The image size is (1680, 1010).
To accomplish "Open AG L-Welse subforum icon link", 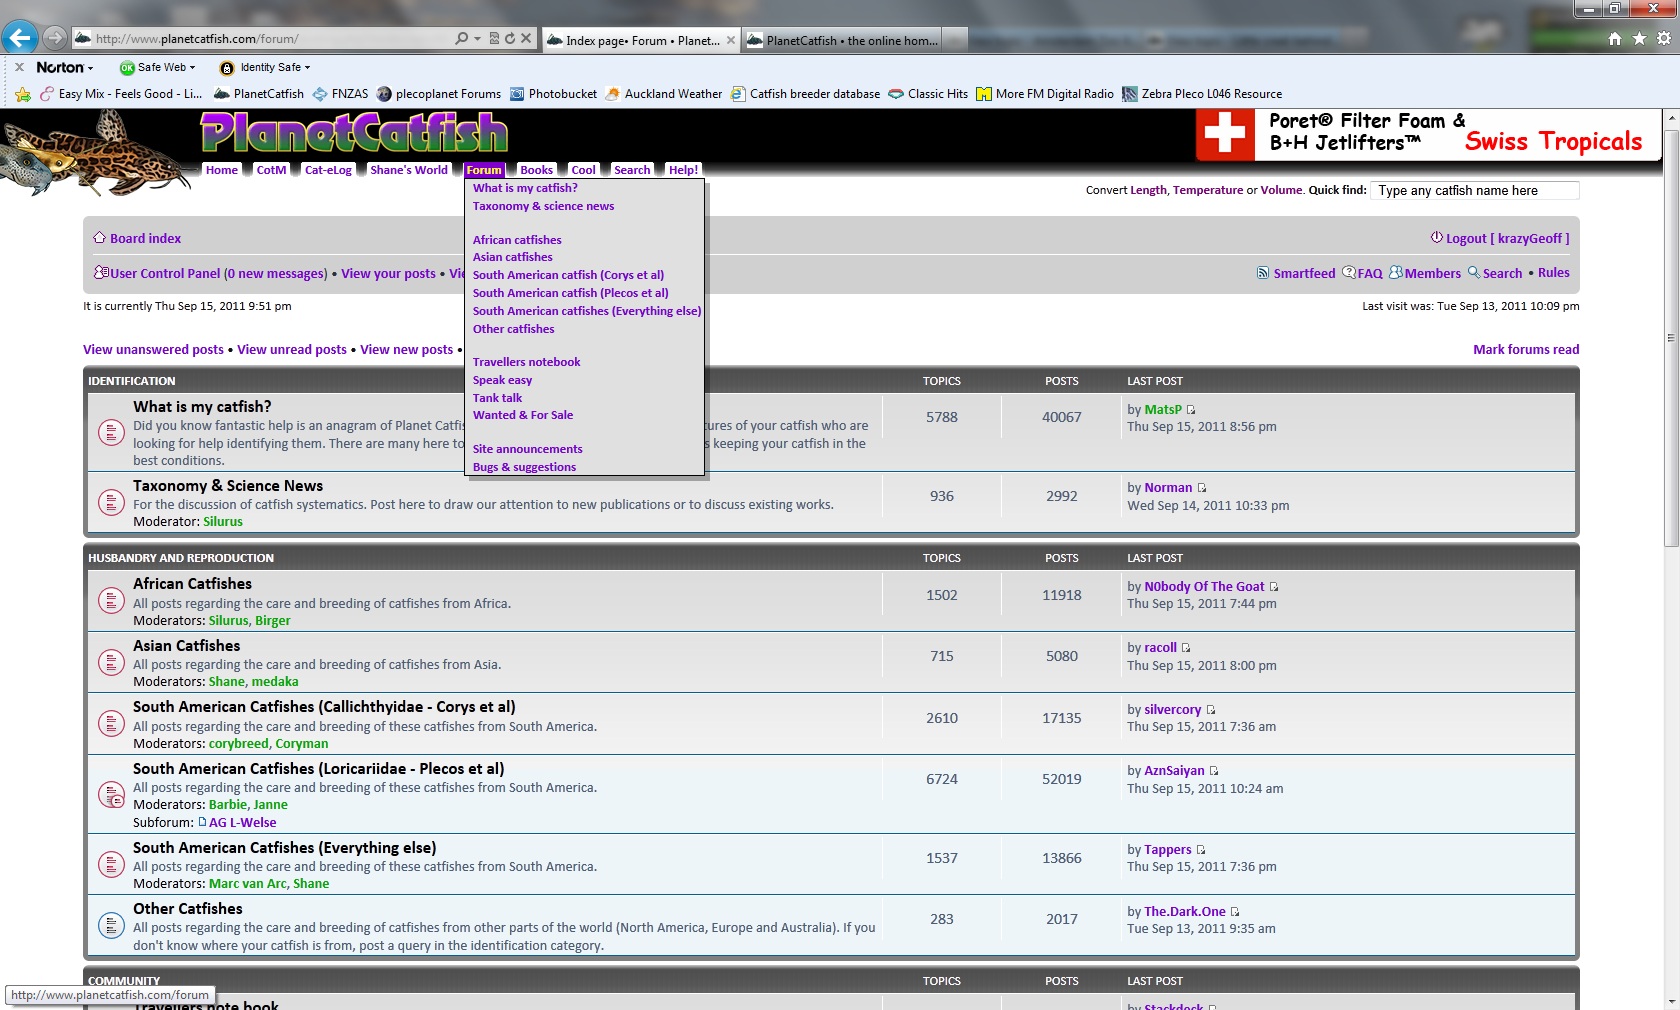I will [202, 822].
